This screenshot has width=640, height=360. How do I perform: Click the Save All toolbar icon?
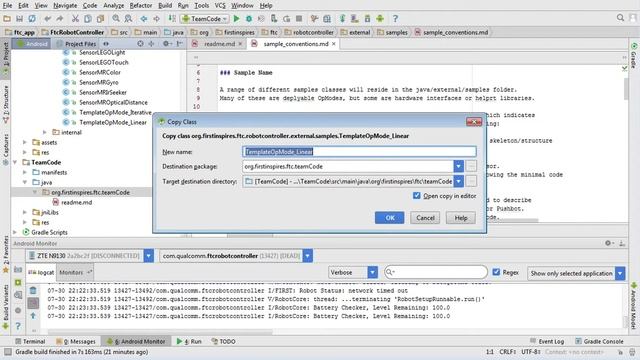(x=19, y=18)
